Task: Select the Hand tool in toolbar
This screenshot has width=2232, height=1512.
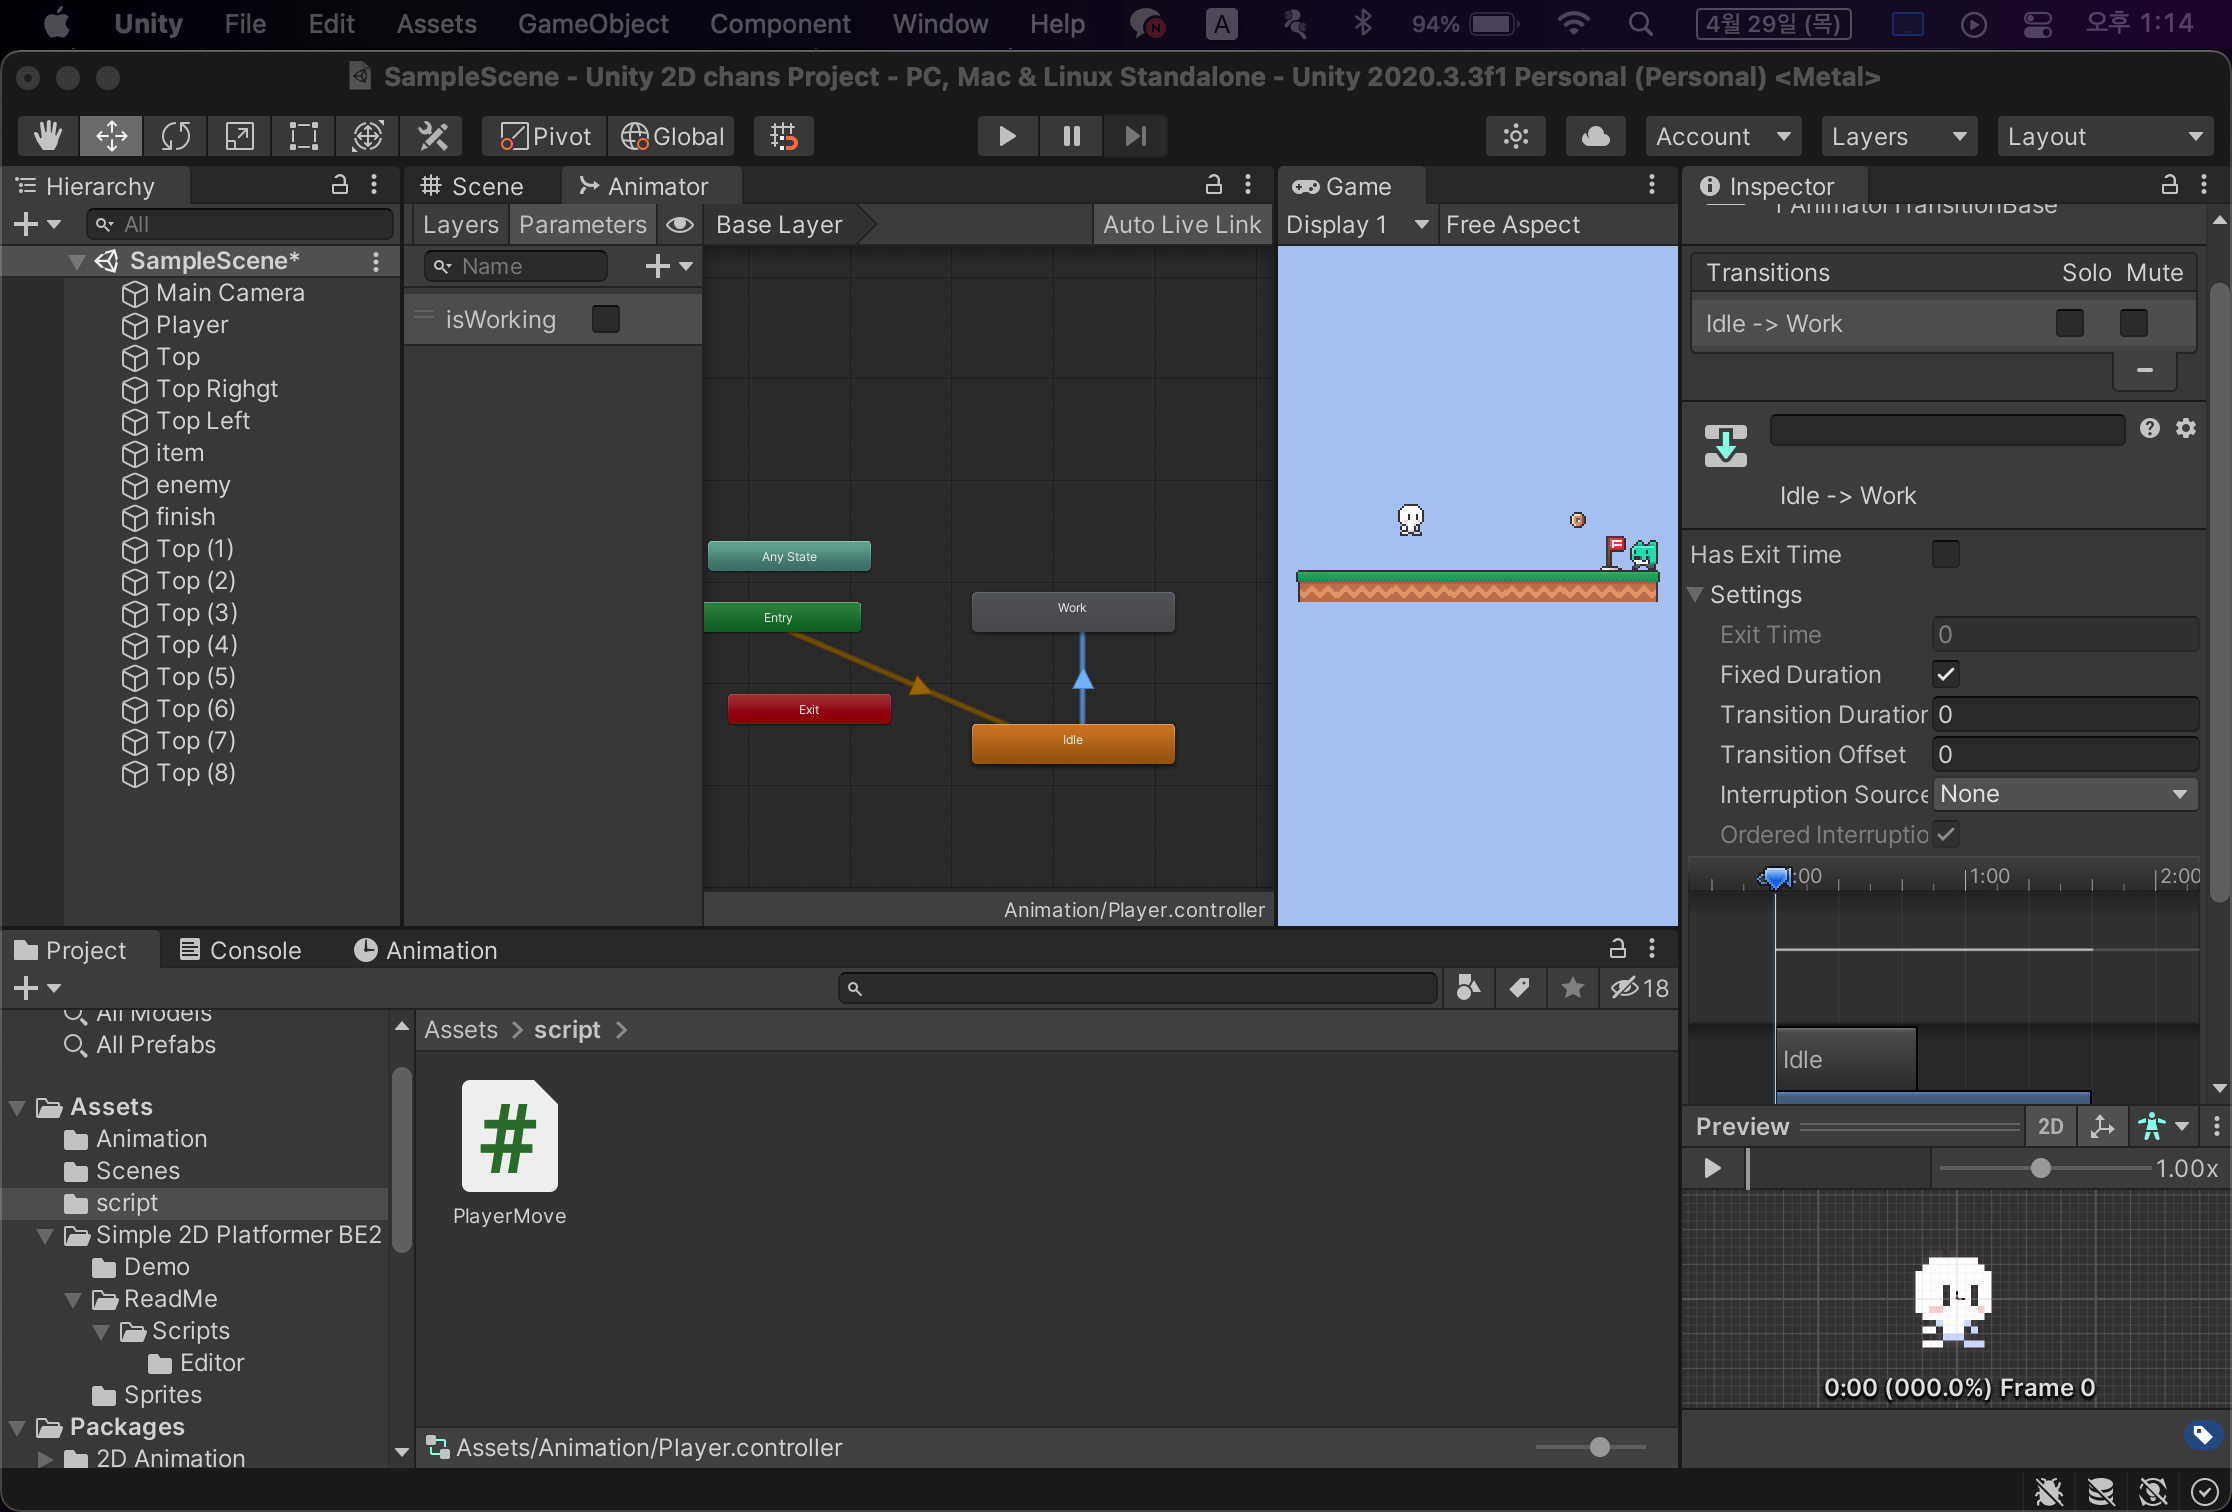Action: [47, 136]
